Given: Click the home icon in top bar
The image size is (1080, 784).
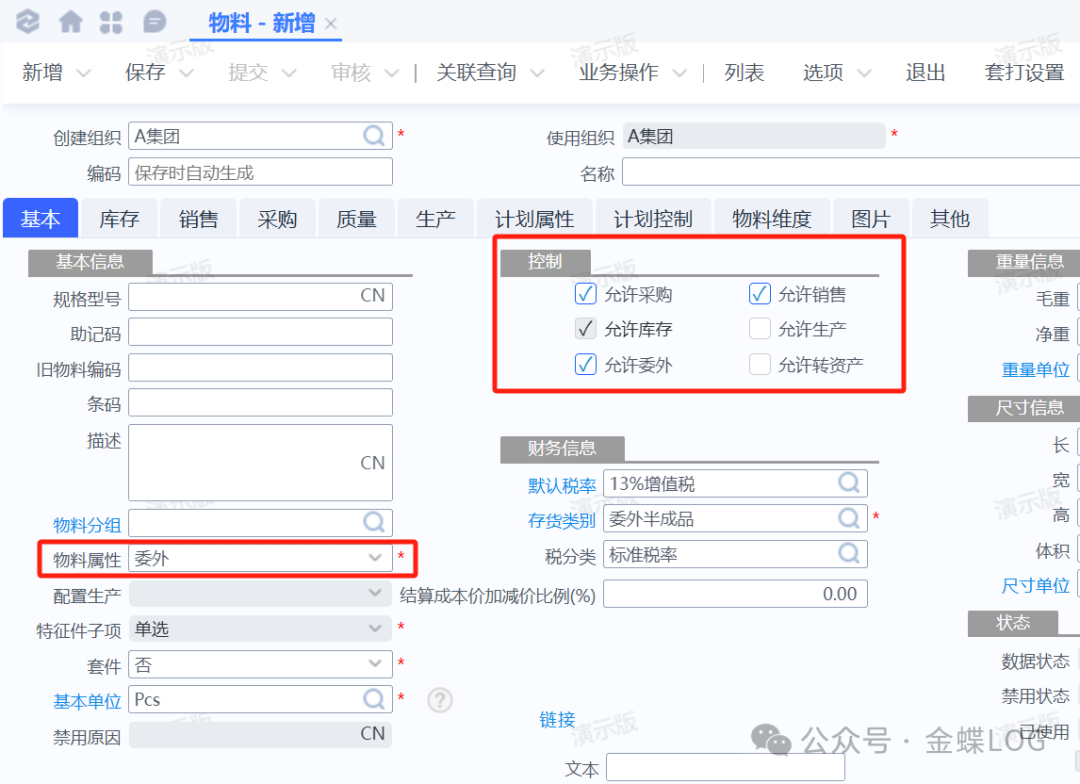Looking at the screenshot, I should click(x=71, y=21).
